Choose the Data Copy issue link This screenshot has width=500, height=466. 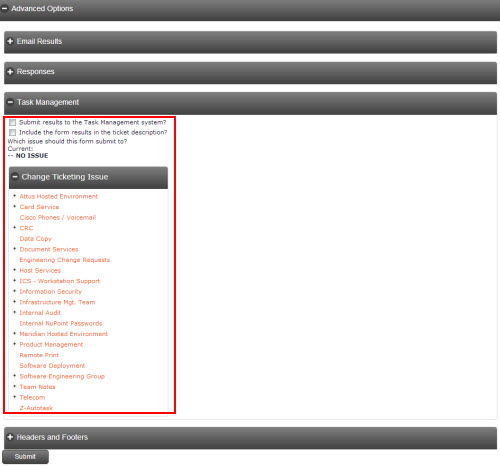[x=35, y=239]
